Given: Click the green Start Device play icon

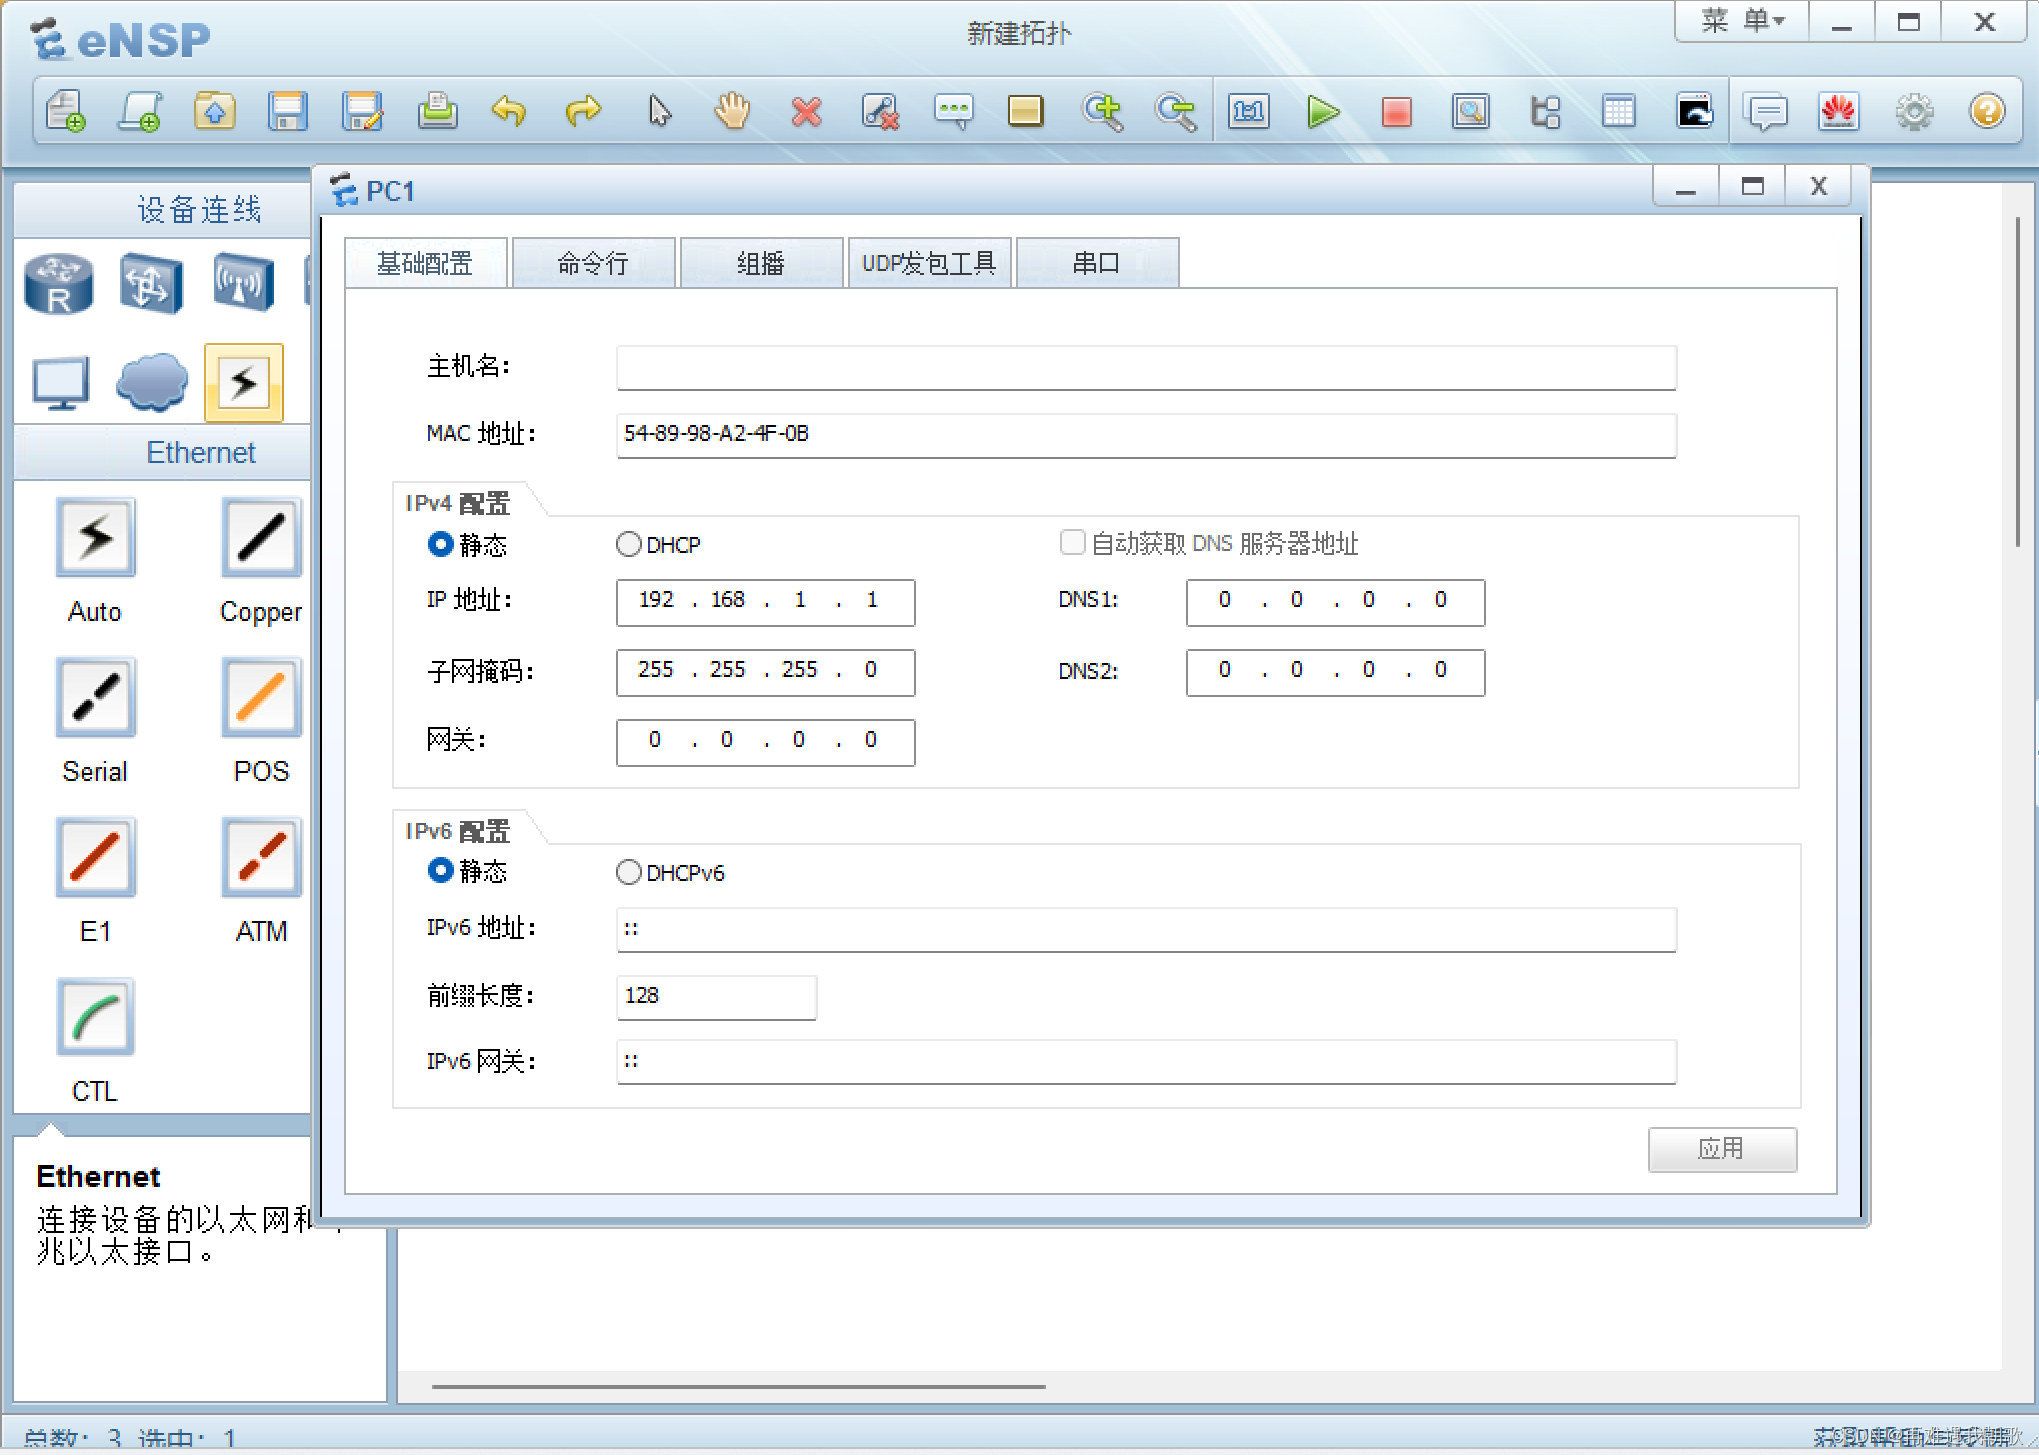Looking at the screenshot, I should (1322, 112).
